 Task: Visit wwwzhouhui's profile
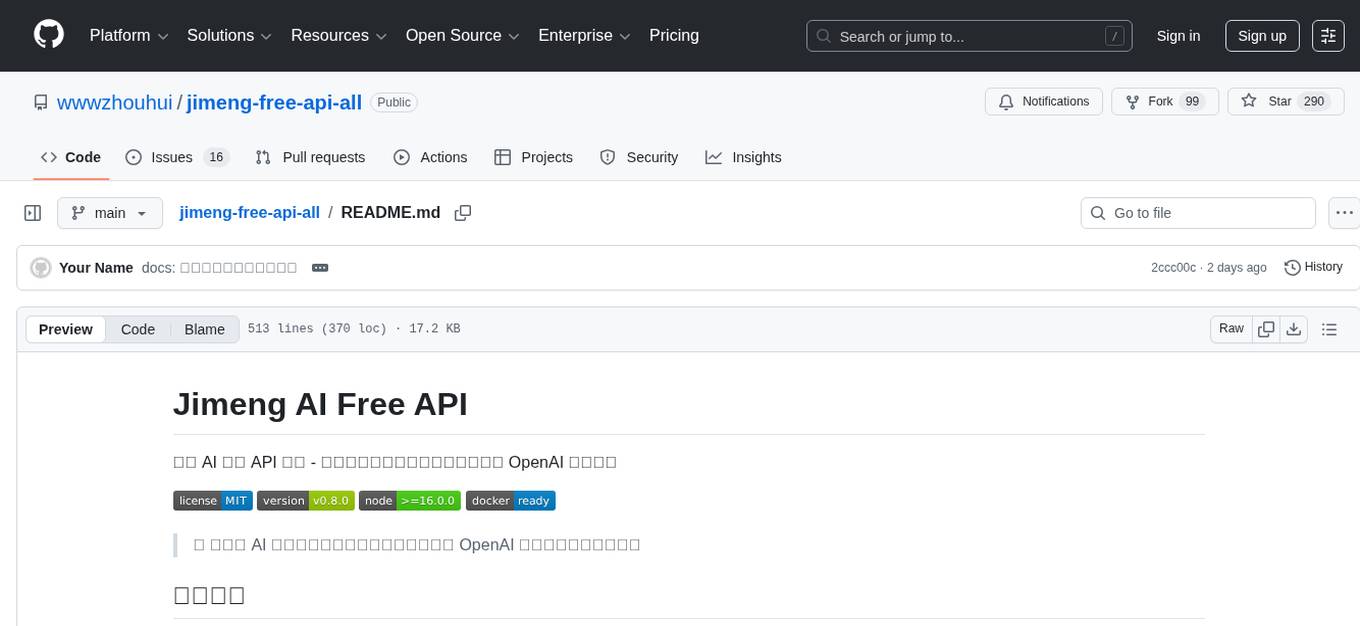(x=114, y=102)
